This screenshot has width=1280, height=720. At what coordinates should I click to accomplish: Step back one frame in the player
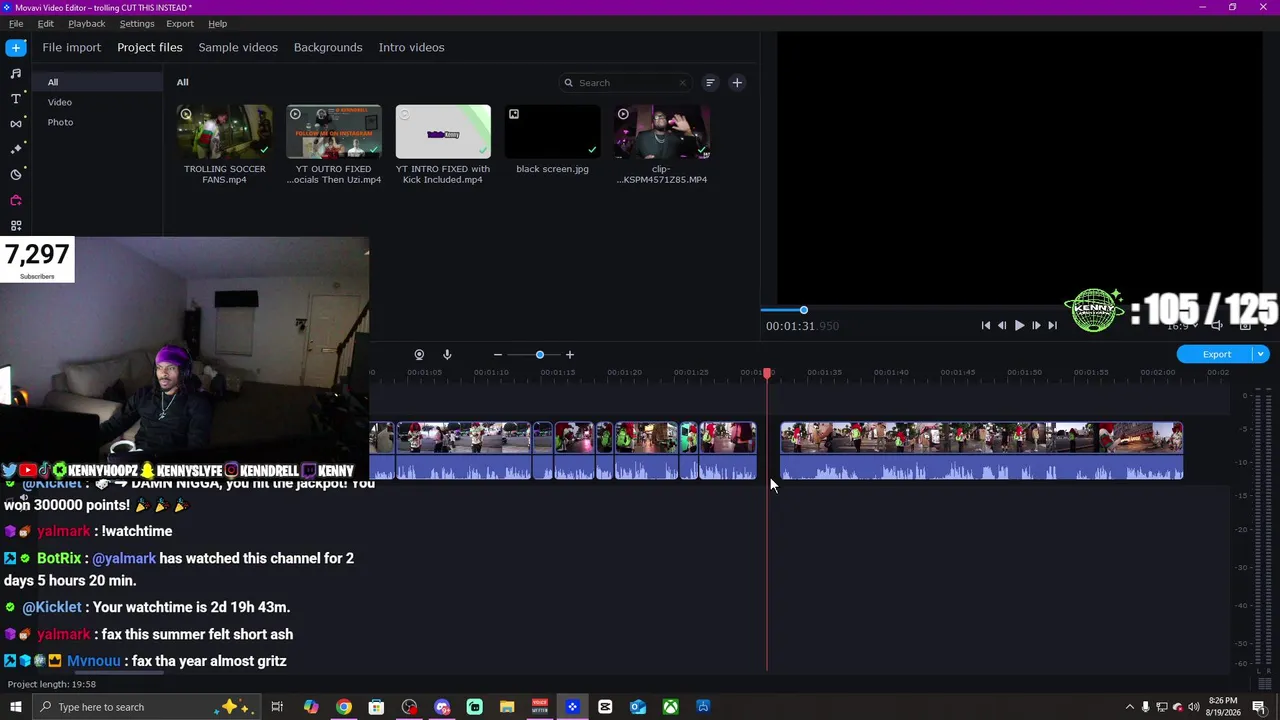click(x=1002, y=325)
